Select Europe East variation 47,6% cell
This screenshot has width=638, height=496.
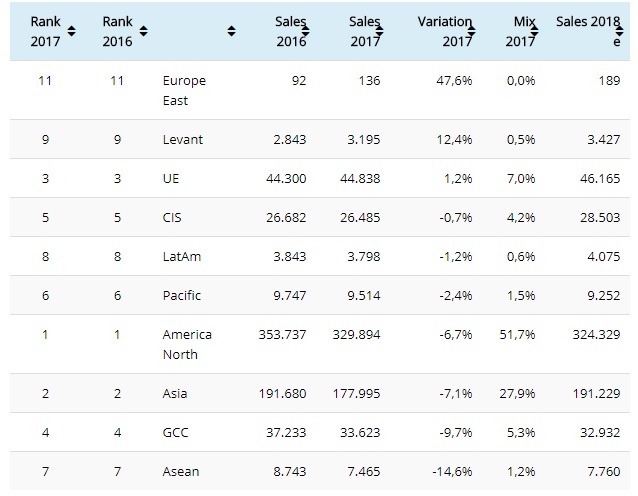coord(453,80)
